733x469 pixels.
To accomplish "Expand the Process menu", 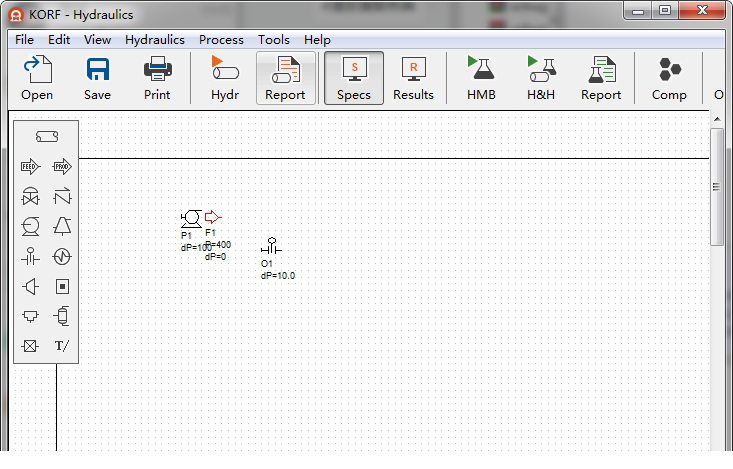I will tap(221, 40).
